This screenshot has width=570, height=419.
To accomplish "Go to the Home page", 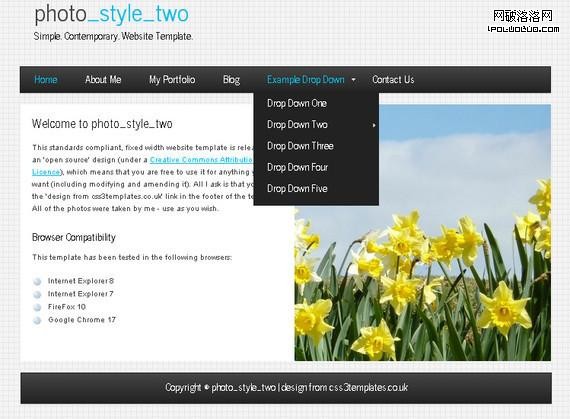I will (46, 80).
